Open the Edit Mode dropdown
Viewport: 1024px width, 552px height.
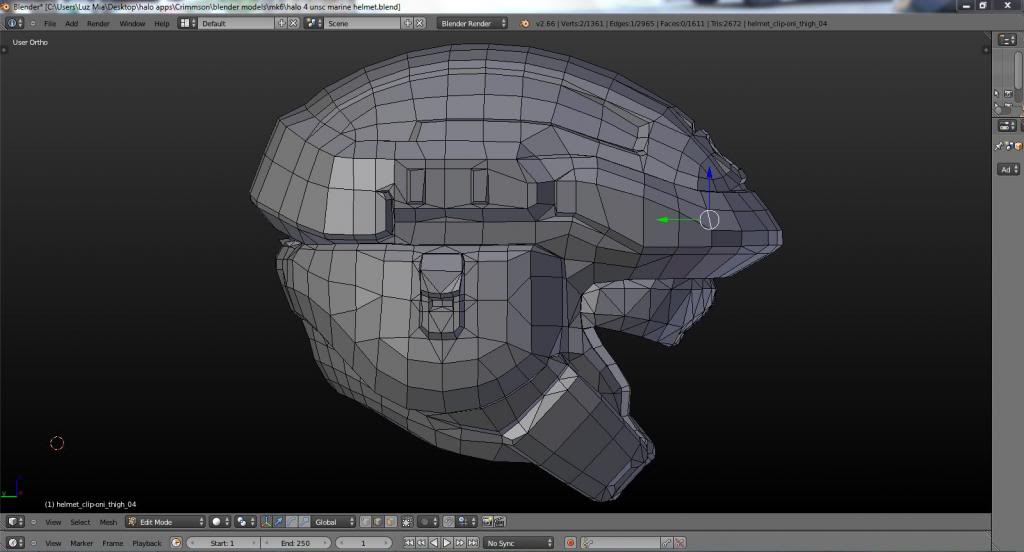pyautogui.click(x=165, y=522)
